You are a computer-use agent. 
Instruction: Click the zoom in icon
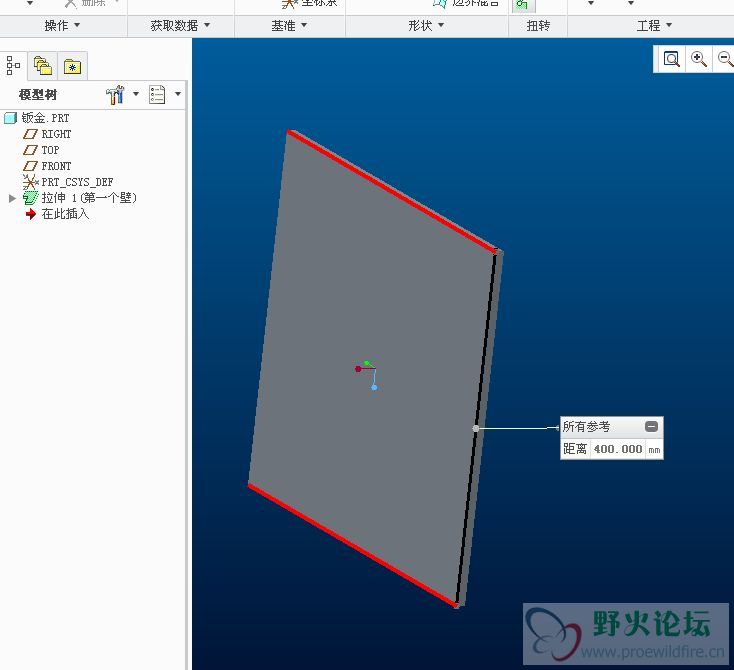point(698,59)
